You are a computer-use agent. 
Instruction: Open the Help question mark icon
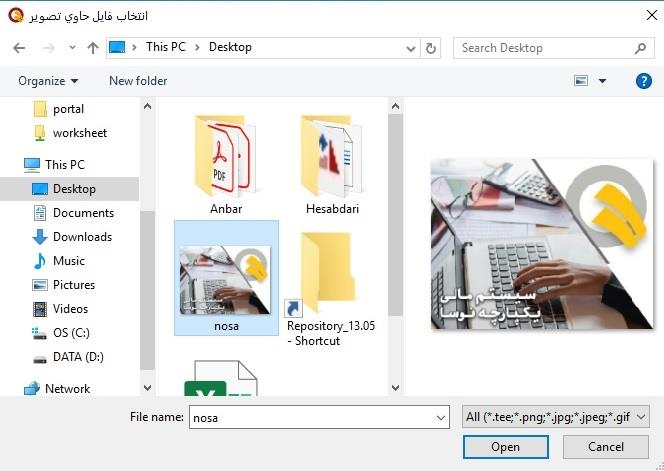click(x=644, y=81)
